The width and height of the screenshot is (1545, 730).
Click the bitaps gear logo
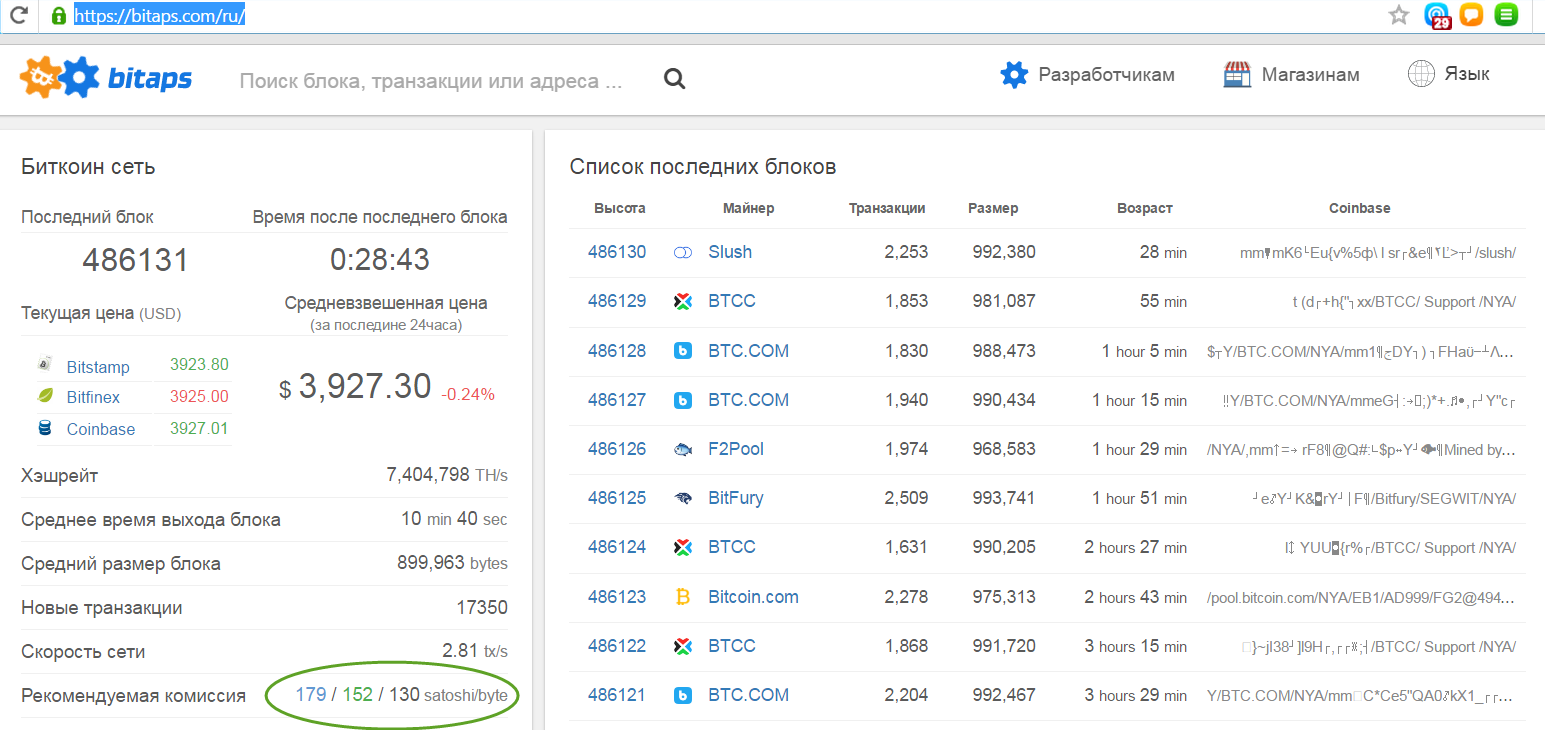coord(60,78)
